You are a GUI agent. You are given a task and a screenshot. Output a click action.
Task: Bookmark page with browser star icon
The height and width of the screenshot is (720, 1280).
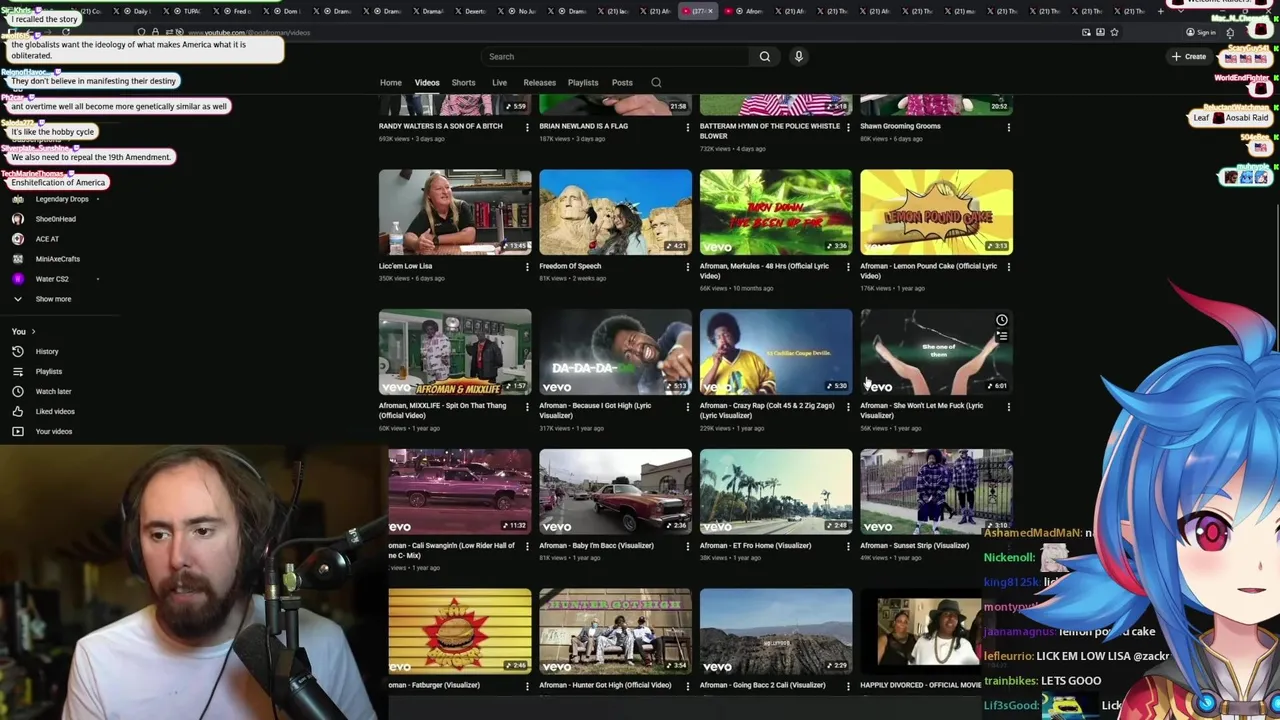(x=1114, y=32)
